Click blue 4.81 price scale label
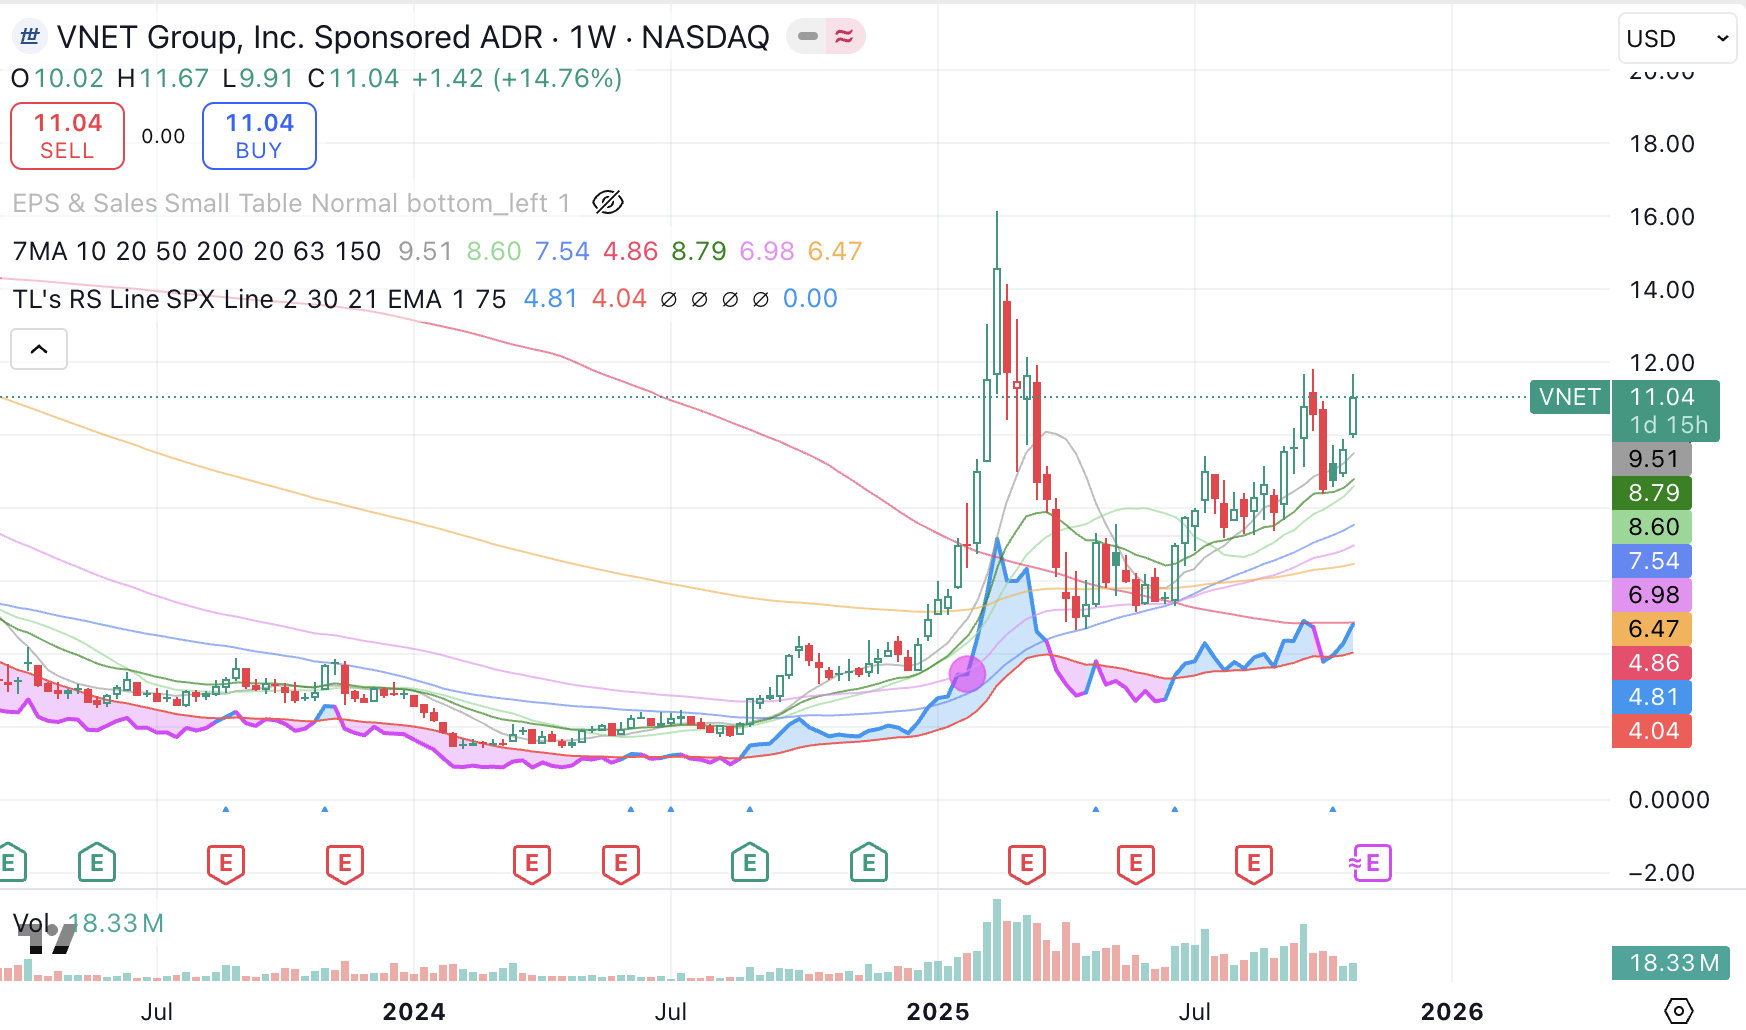 pyautogui.click(x=1653, y=697)
